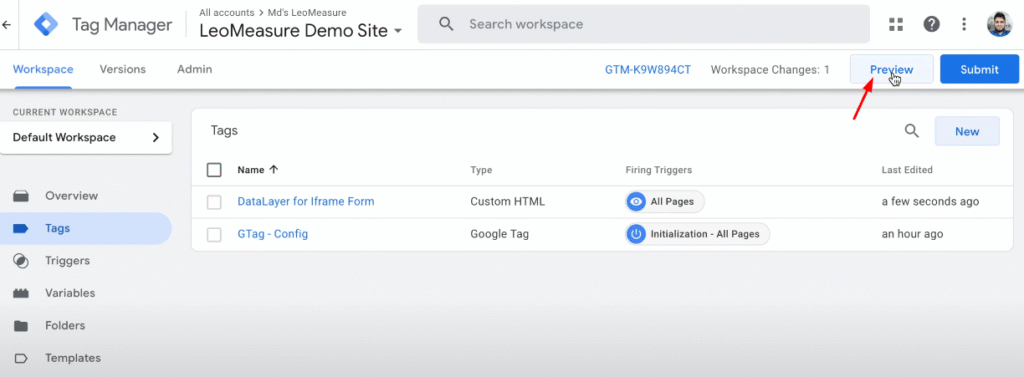This screenshot has height=377, width=1024.
Task: Open the GTag - Config tag
Action: point(273,234)
